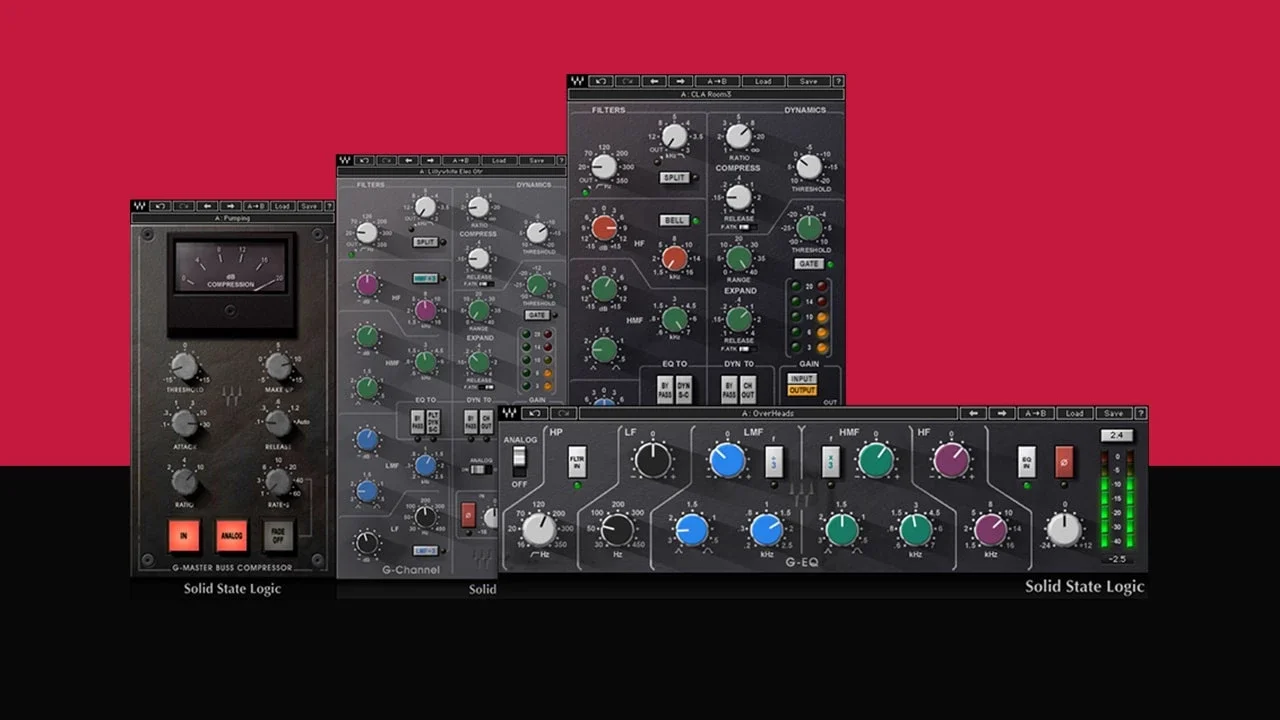Toggle FLTR IN in the G-EQ window
The height and width of the screenshot is (720, 1280).
click(577, 462)
